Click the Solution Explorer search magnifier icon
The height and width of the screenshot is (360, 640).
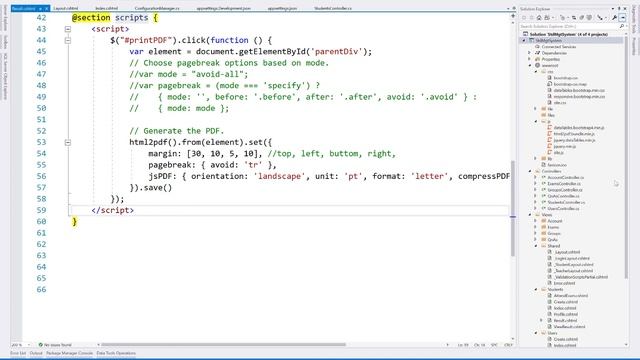point(622,26)
